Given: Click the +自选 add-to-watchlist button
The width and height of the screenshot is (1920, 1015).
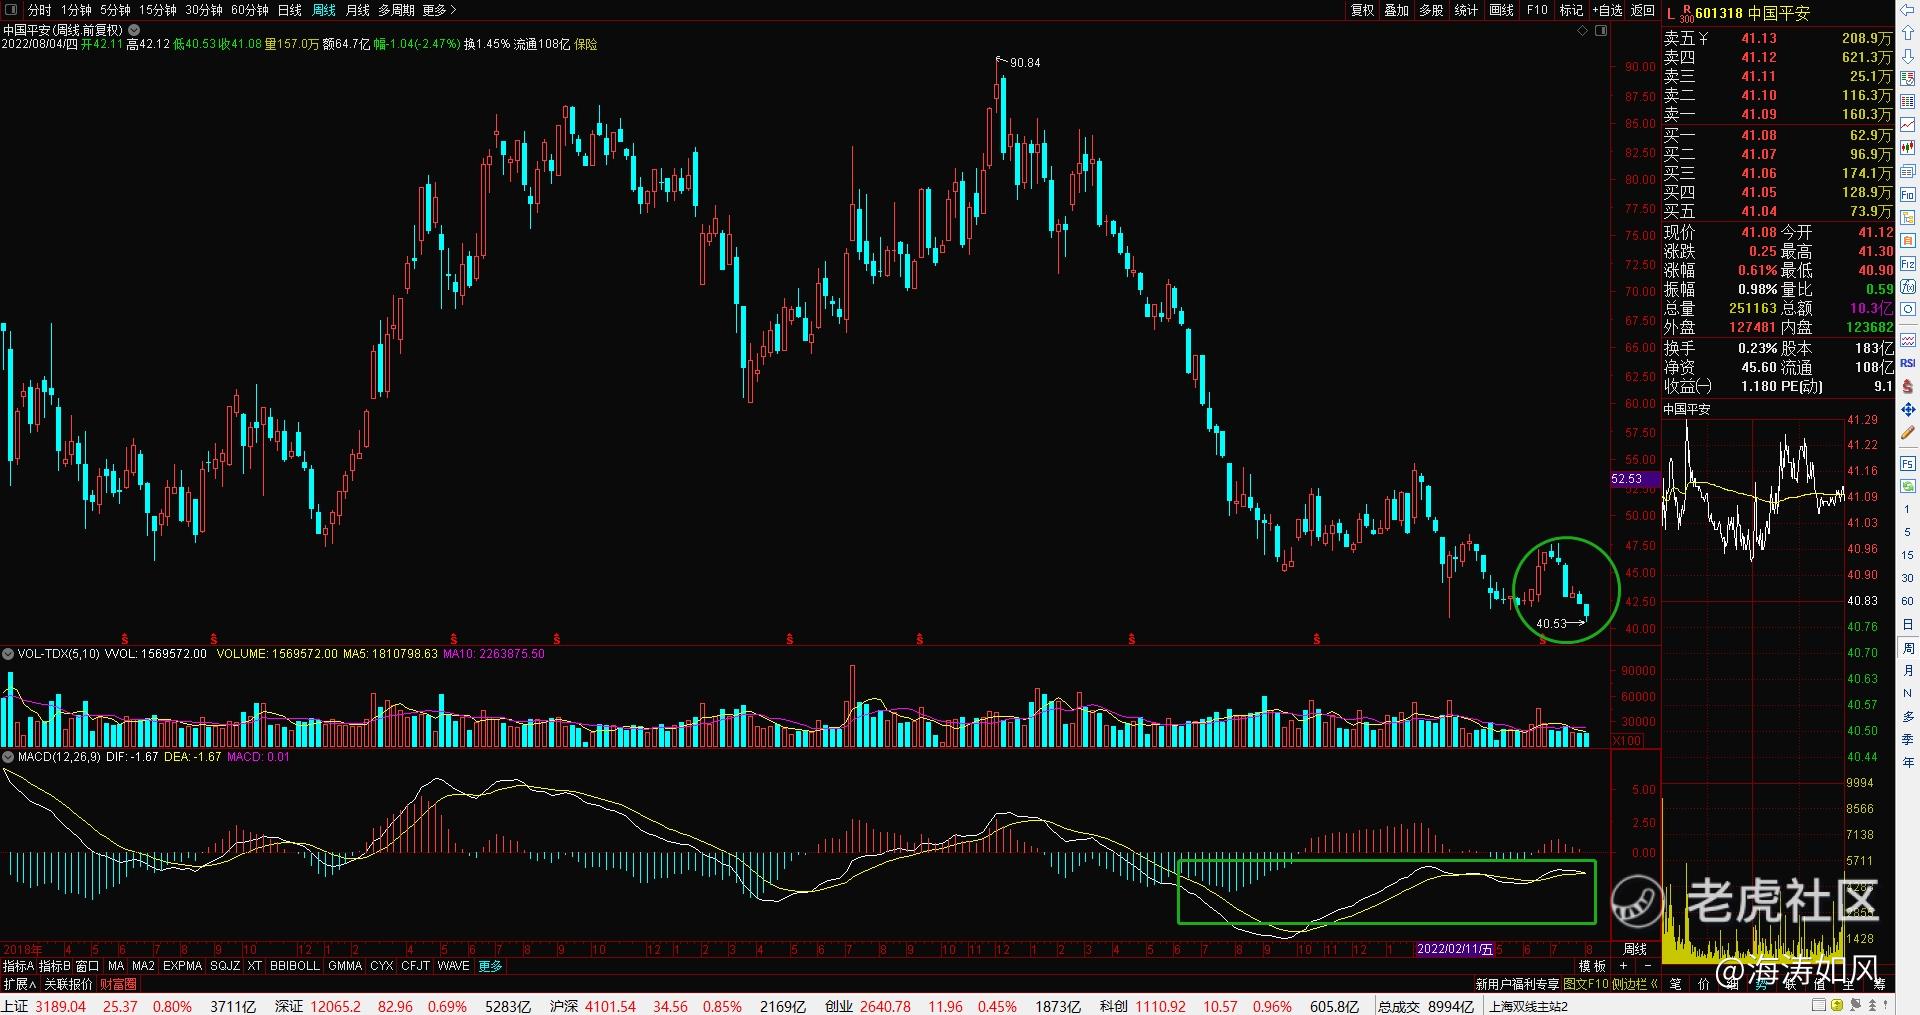Looking at the screenshot, I should (x=1605, y=10).
